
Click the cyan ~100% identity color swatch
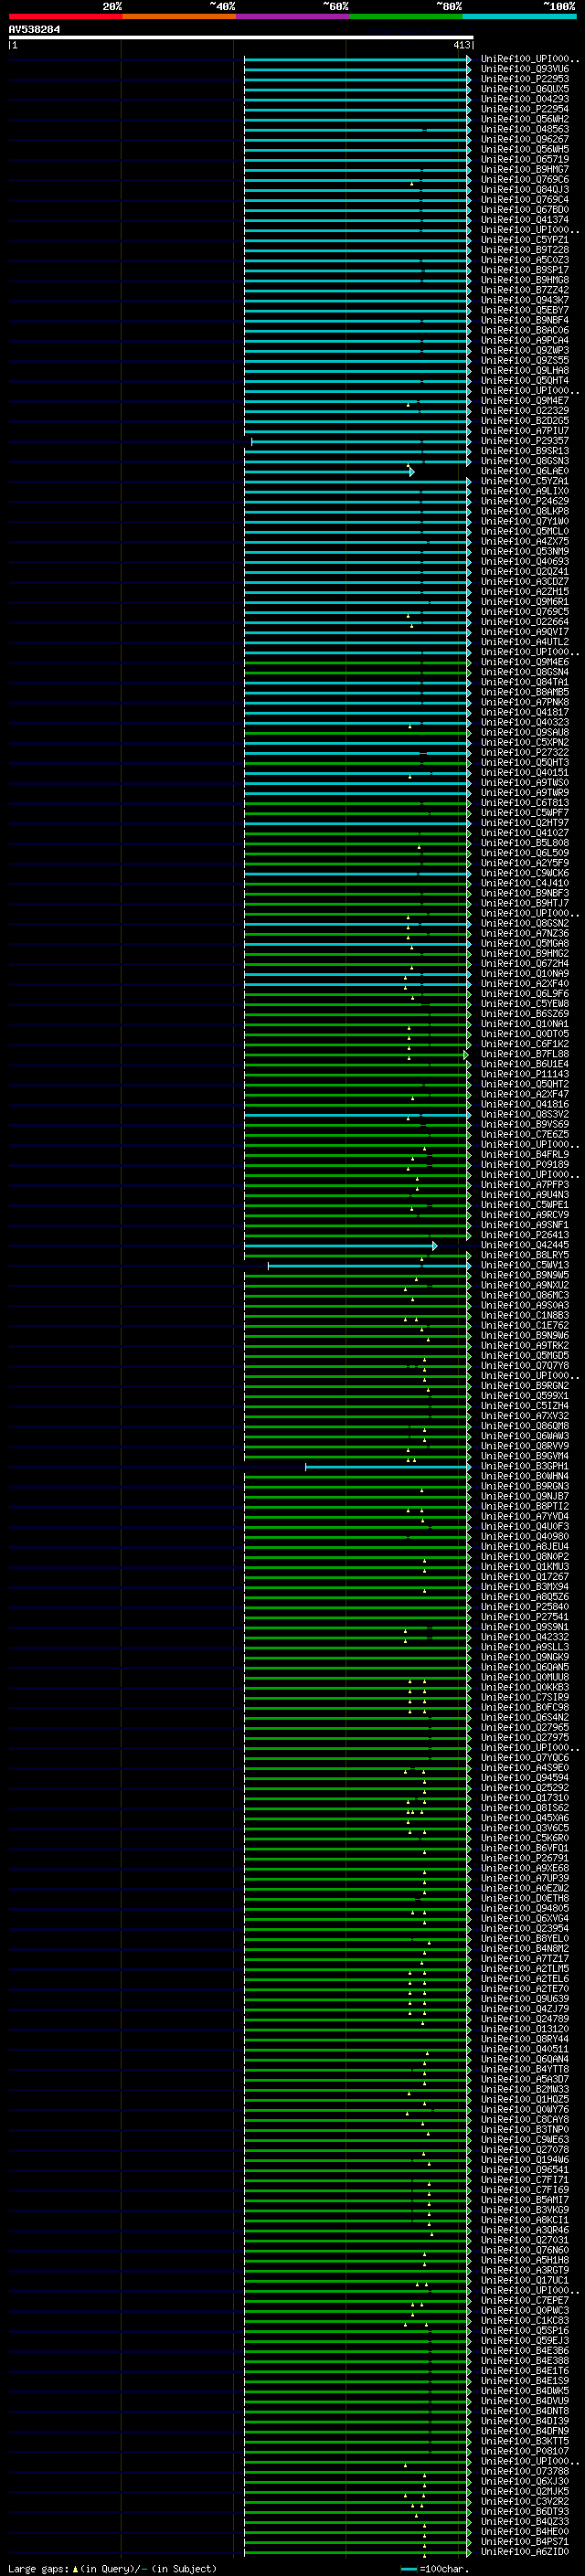[519, 16]
